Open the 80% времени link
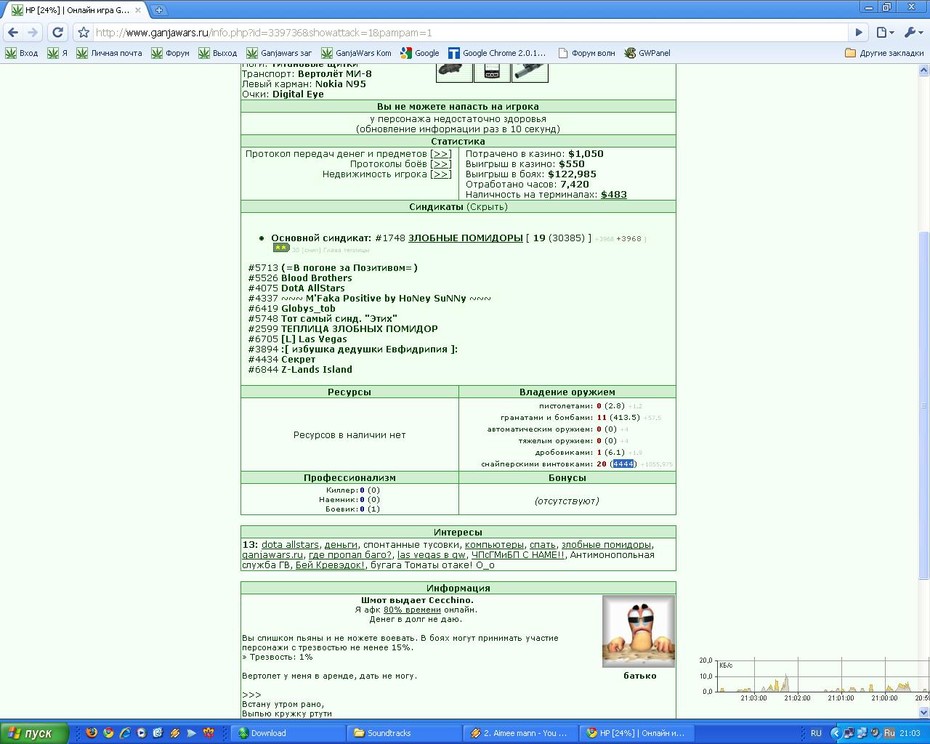 412,609
